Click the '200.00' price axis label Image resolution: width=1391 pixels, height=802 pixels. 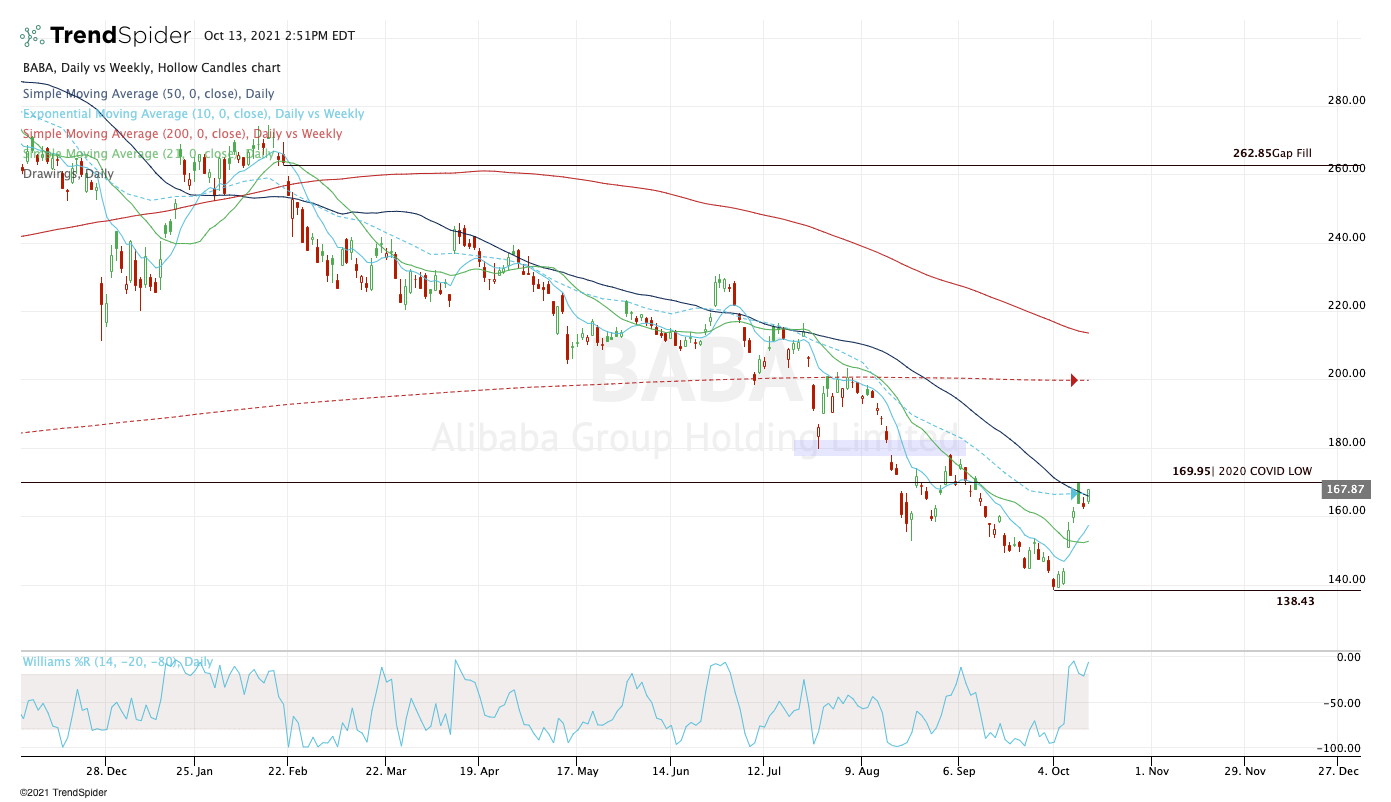(x=1346, y=373)
